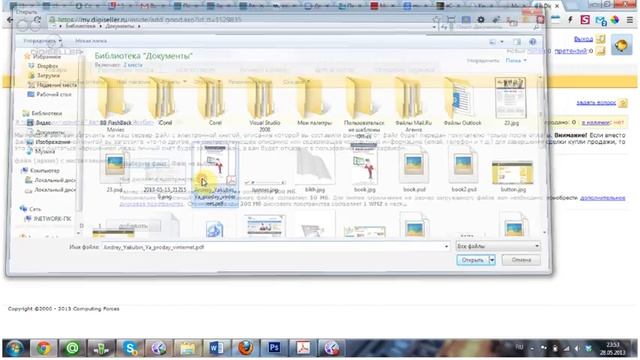
Task: Open the Открыть button's arrow menu
Action: pyautogui.click(x=492, y=260)
